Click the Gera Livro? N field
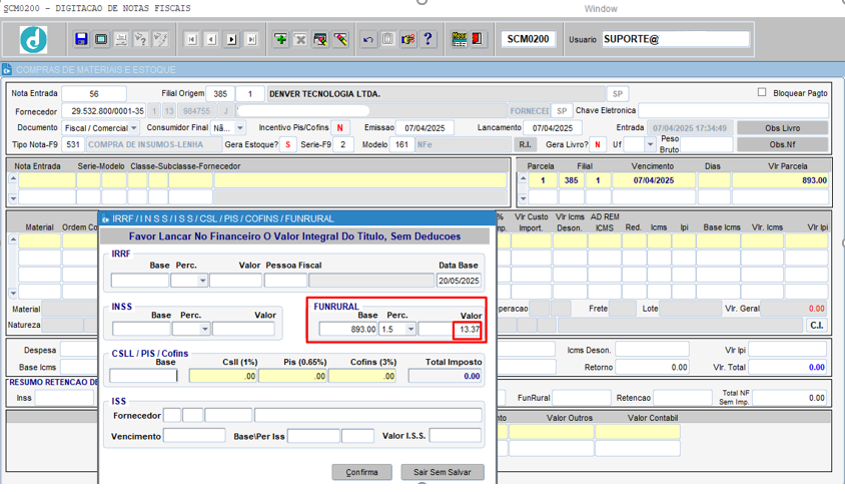The width and height of the screenshot is (845, 492). click(597, 144)
